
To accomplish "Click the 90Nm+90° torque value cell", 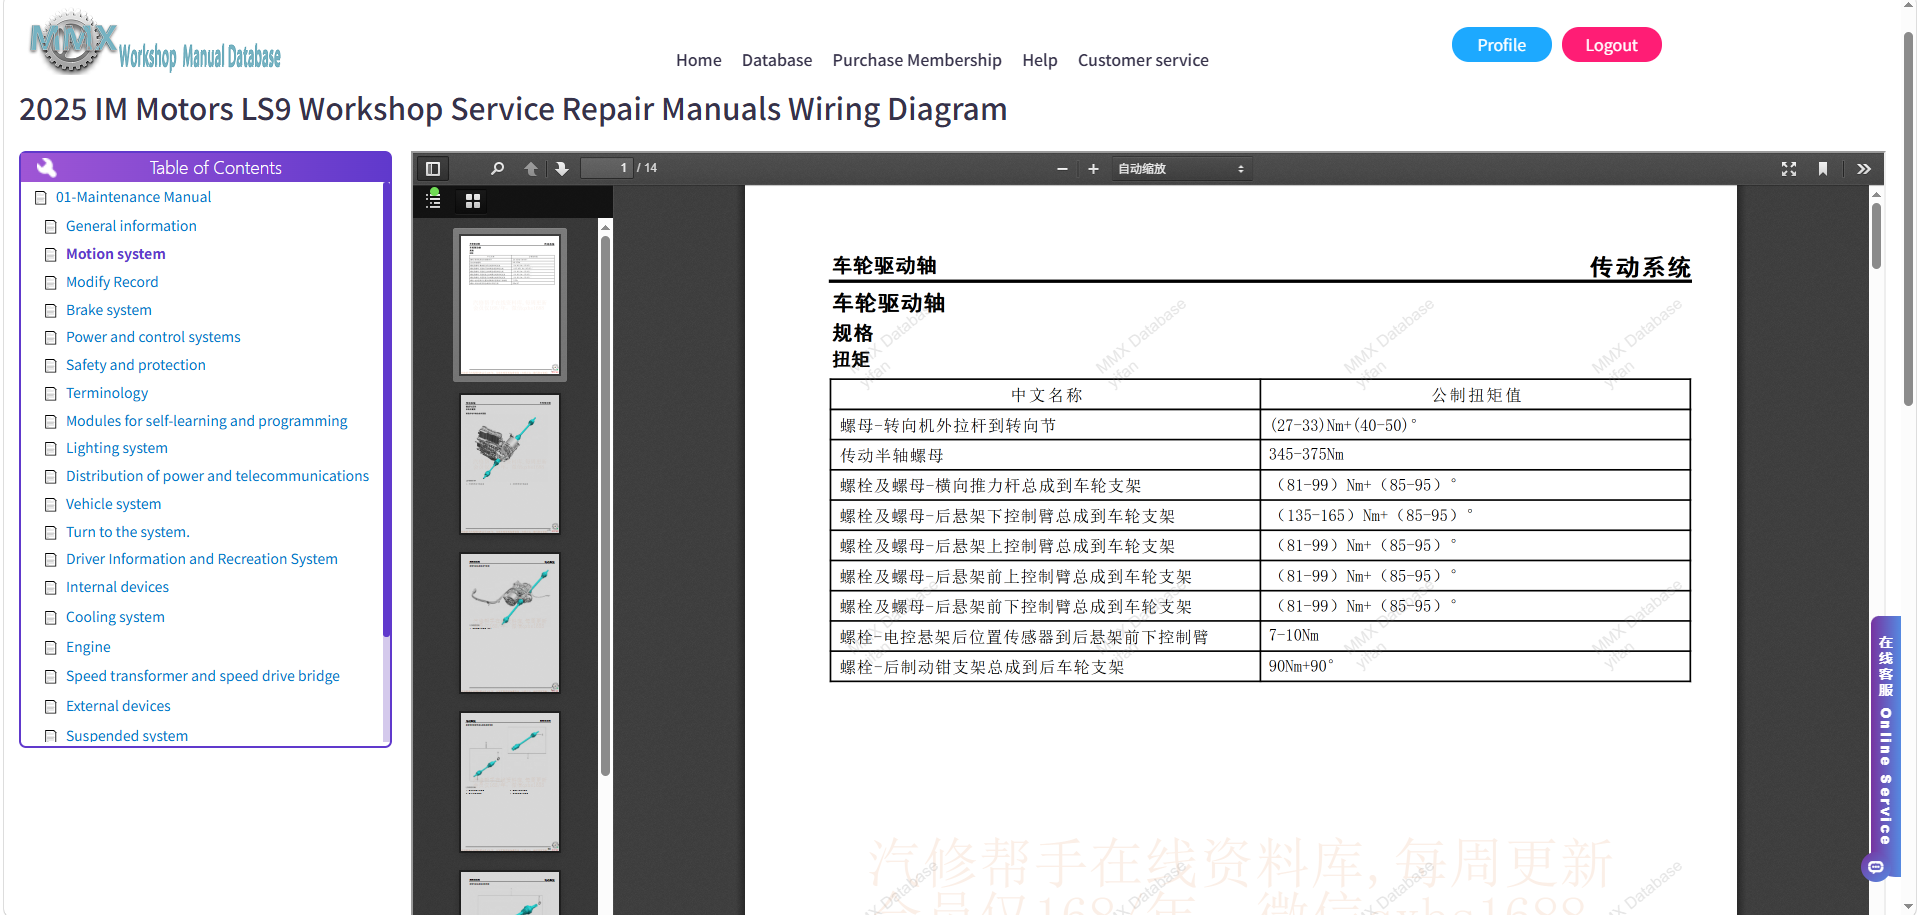I will [x=1475, y=666].
